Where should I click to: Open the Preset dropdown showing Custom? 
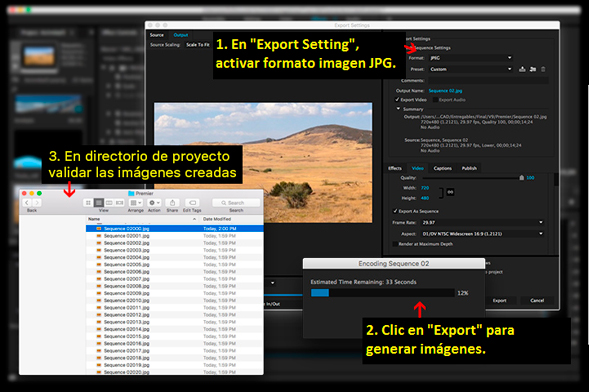tap(470, 69)
